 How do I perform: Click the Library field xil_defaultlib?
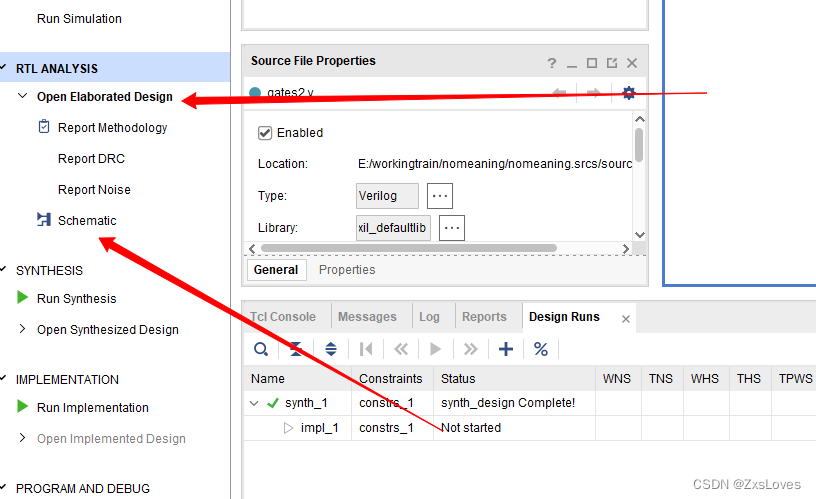(x=393, y=228)
